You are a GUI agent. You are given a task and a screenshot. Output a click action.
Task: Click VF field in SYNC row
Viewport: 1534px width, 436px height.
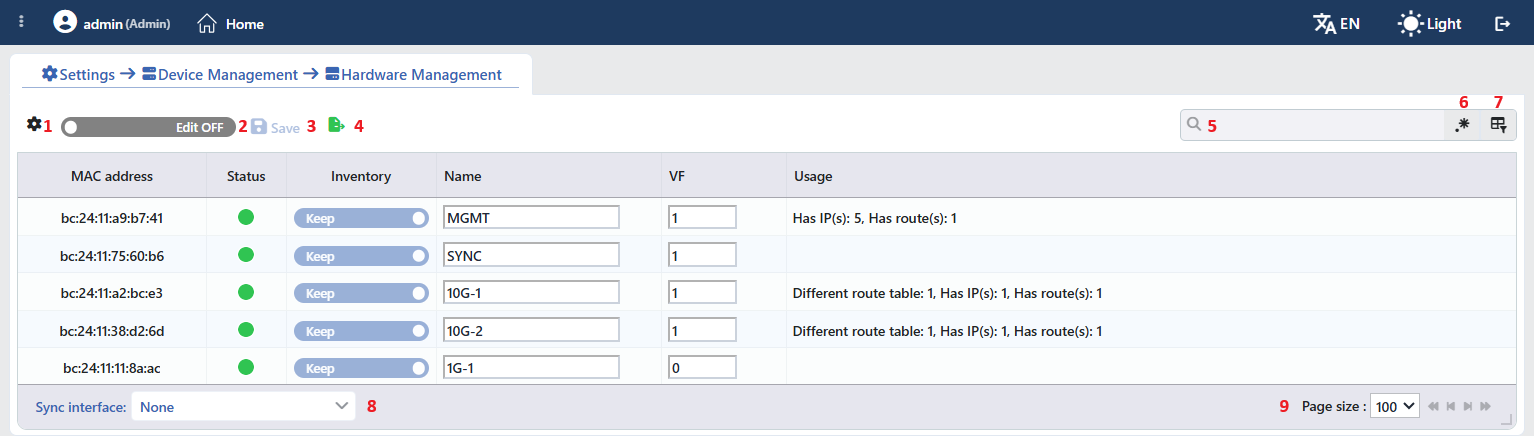[702, 255]
